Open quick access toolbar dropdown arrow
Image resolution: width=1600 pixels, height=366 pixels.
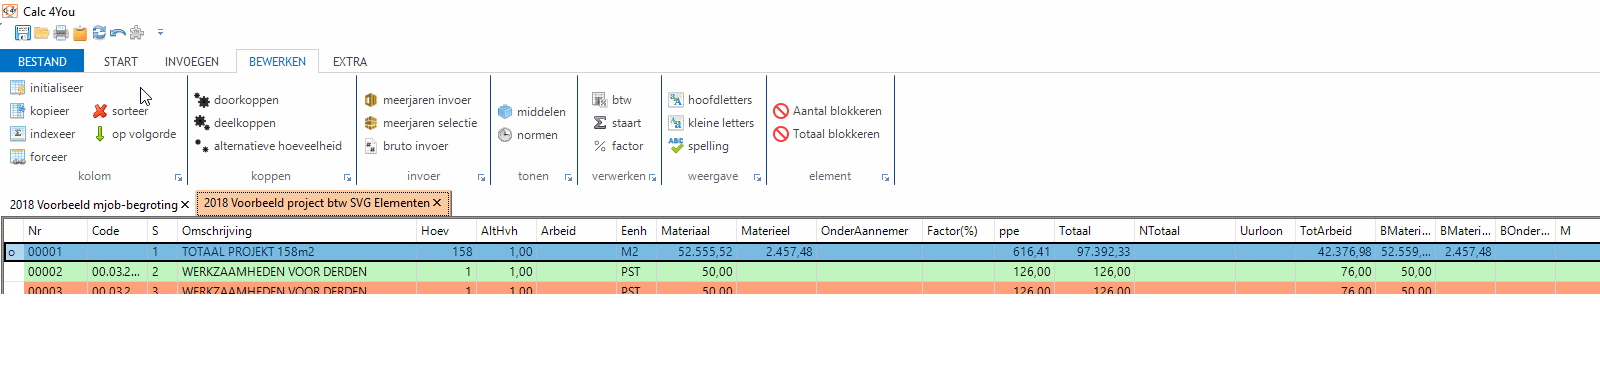(x=160, y=33)
